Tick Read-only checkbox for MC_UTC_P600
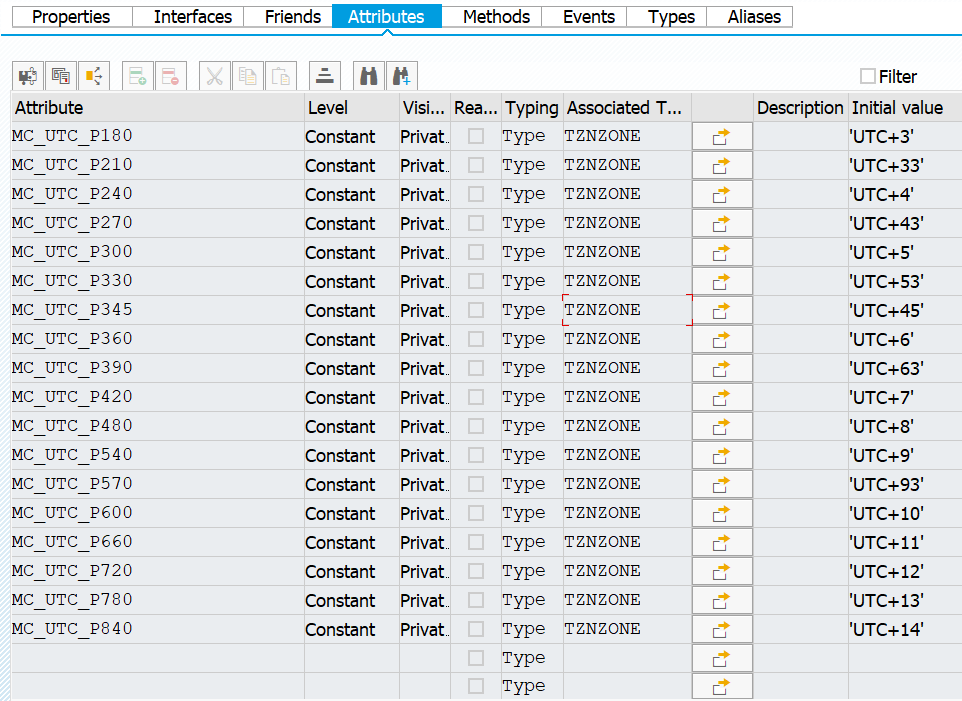 476,513
